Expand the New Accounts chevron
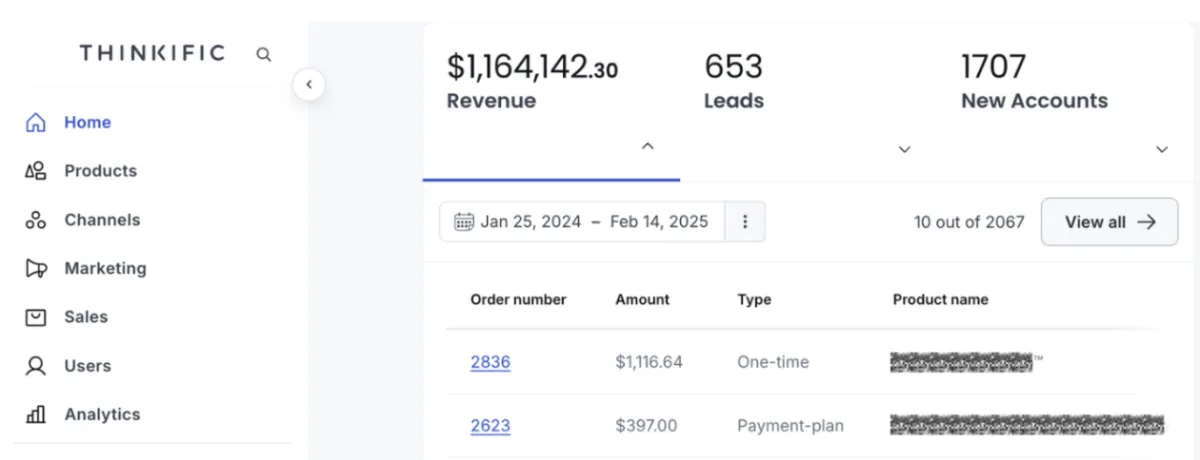The width and height of the screenshot is (1200, 460). (1162, 149)
